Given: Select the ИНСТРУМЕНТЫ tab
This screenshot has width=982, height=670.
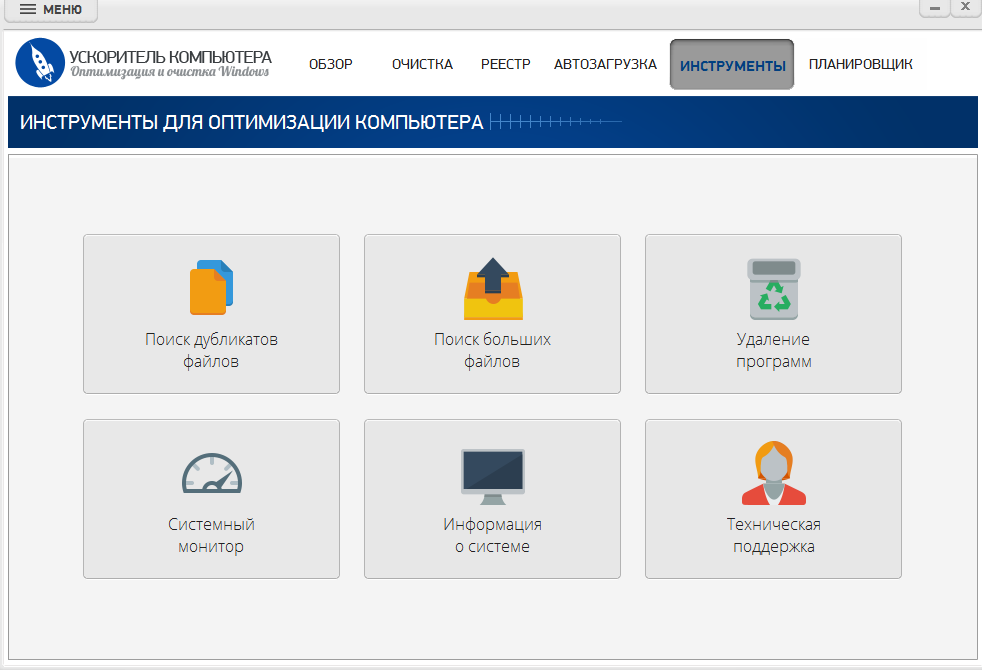Looking at the screenshot, I should point(732,64).
